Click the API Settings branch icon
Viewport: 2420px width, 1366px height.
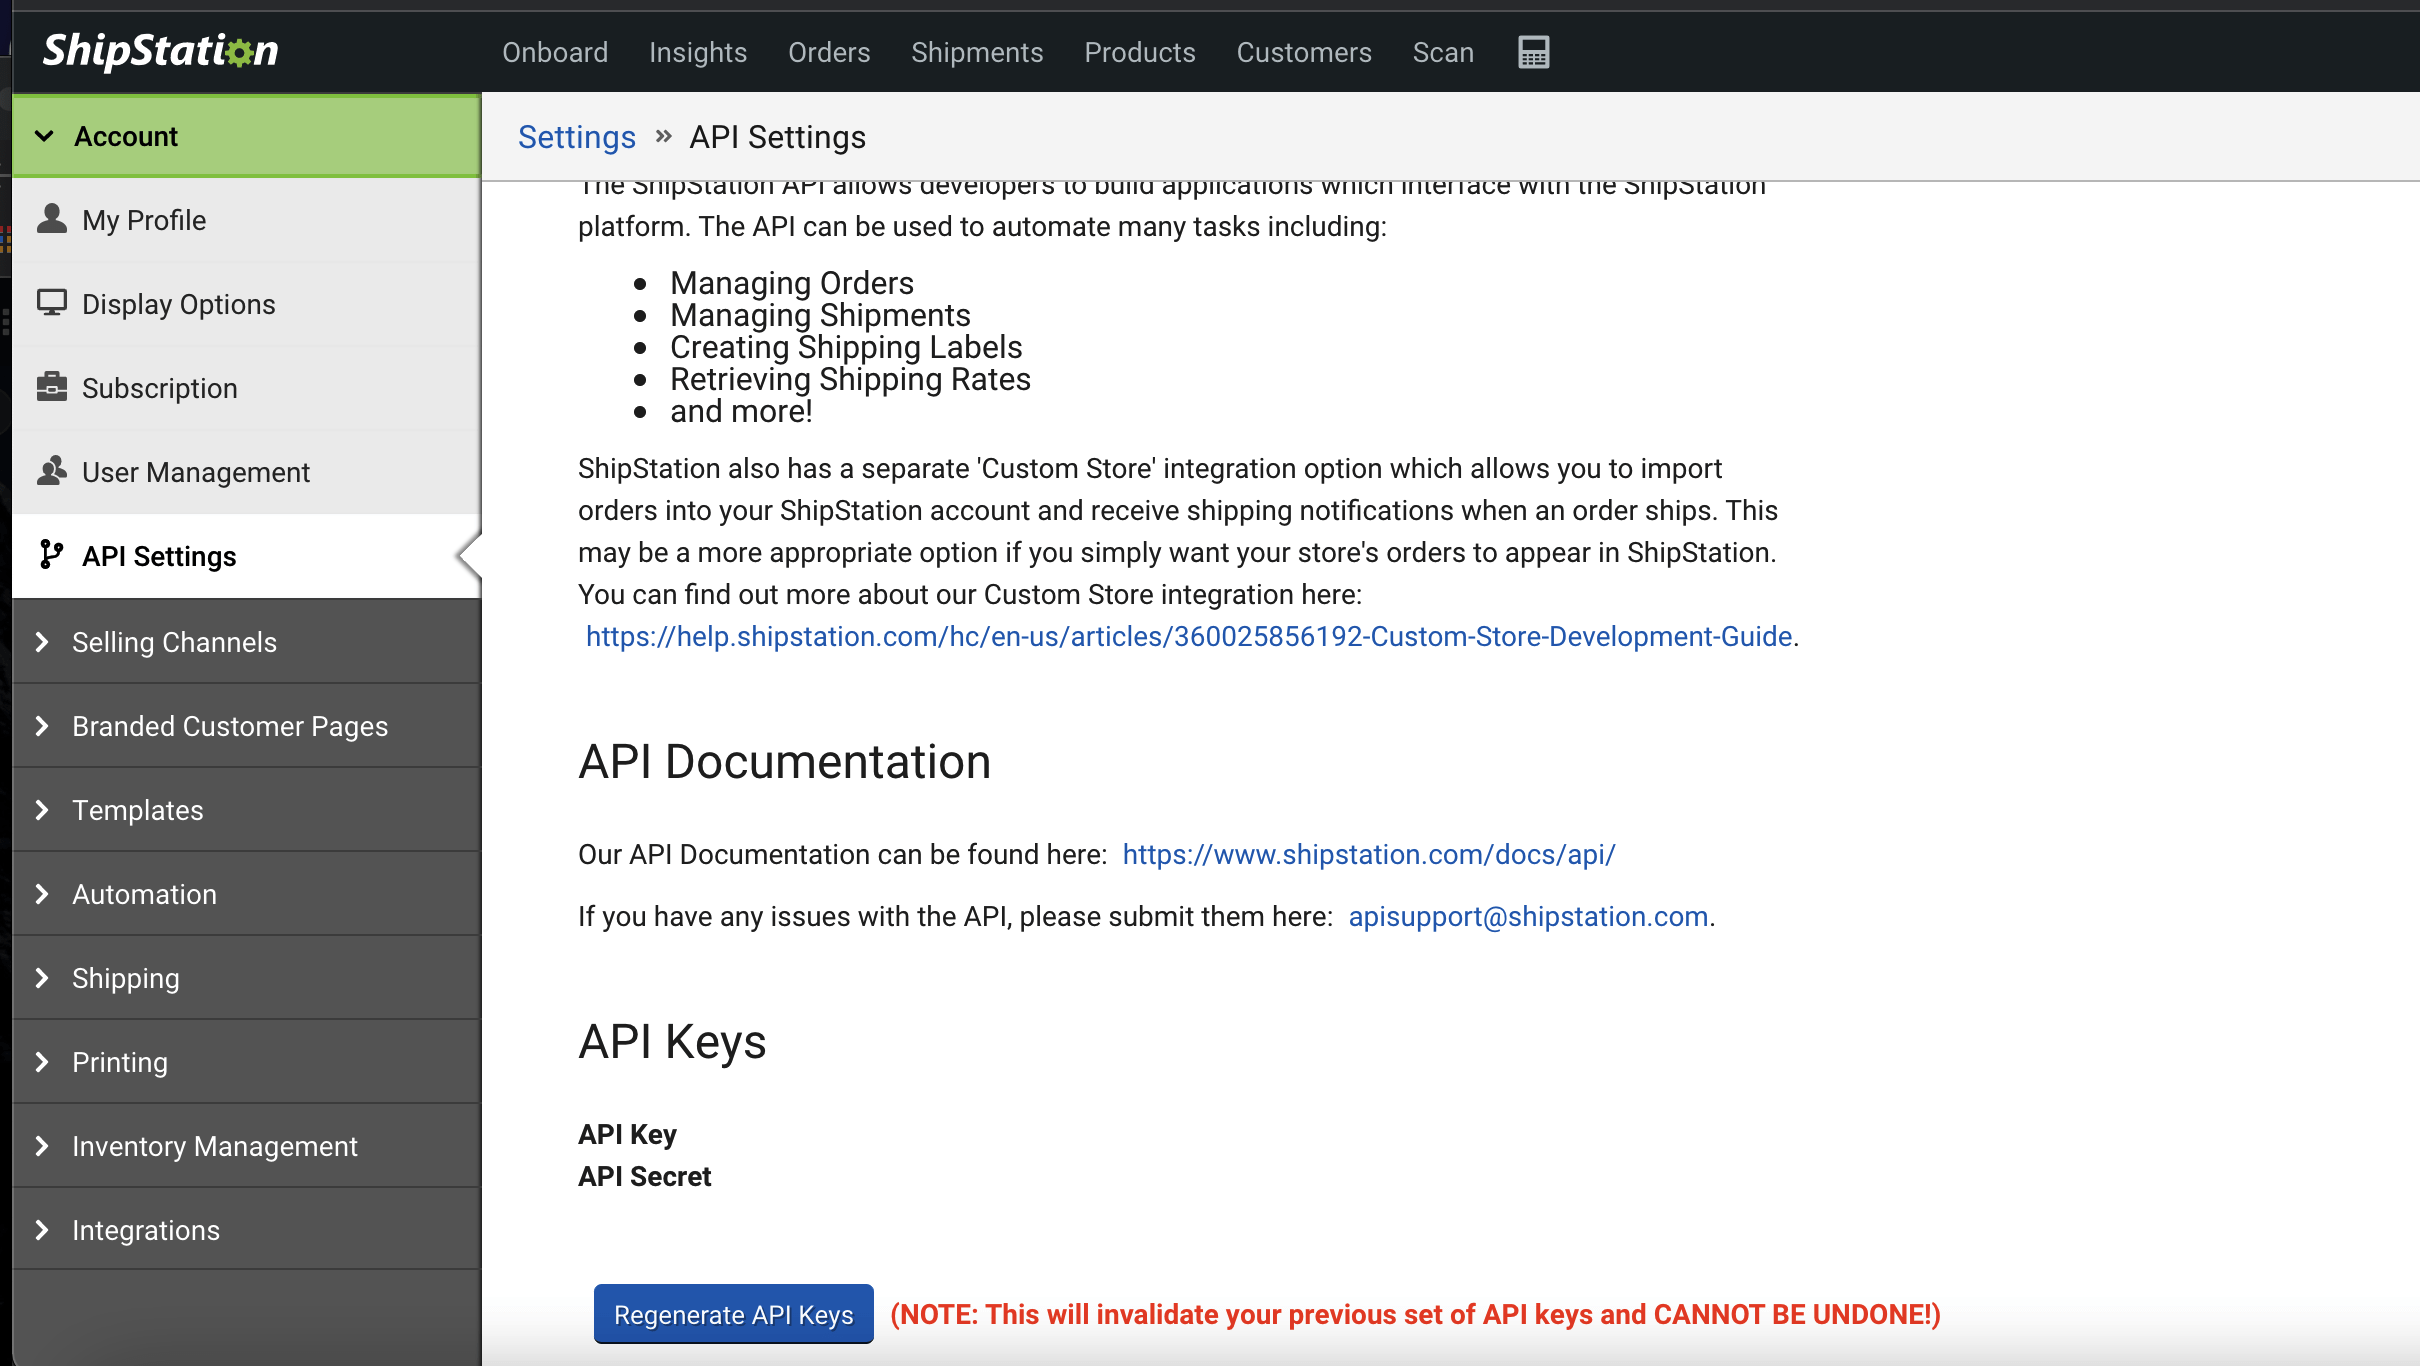coord(51,555)
